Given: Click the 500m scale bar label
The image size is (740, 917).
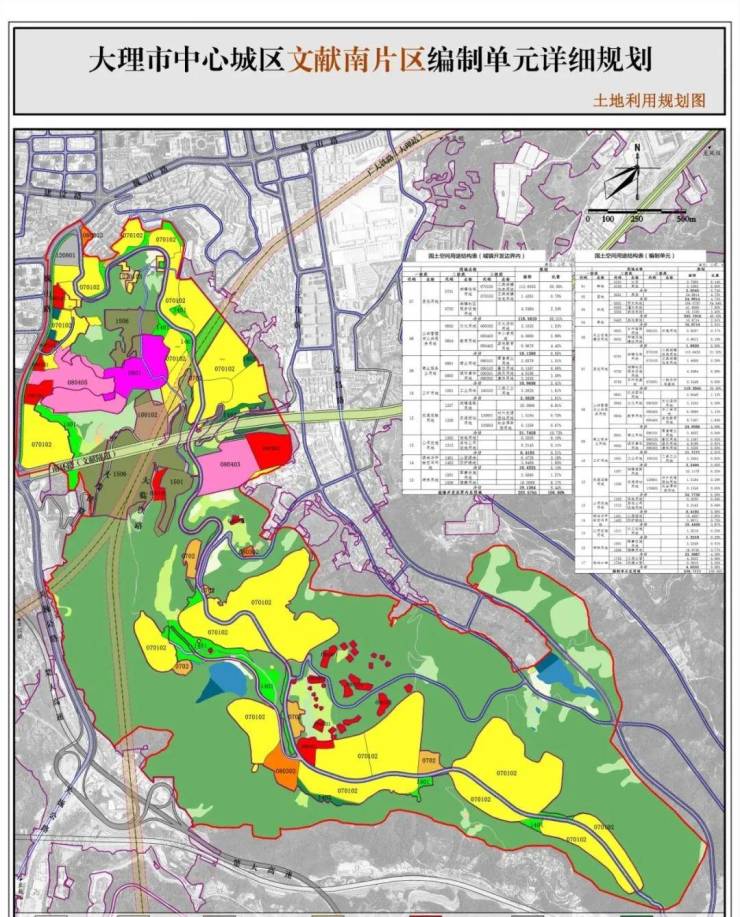Looking at the screenshot, I should (x=686, y=219).
